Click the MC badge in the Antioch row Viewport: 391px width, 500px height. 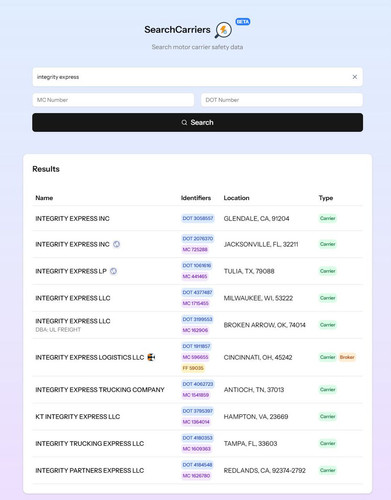pos(196,395)
